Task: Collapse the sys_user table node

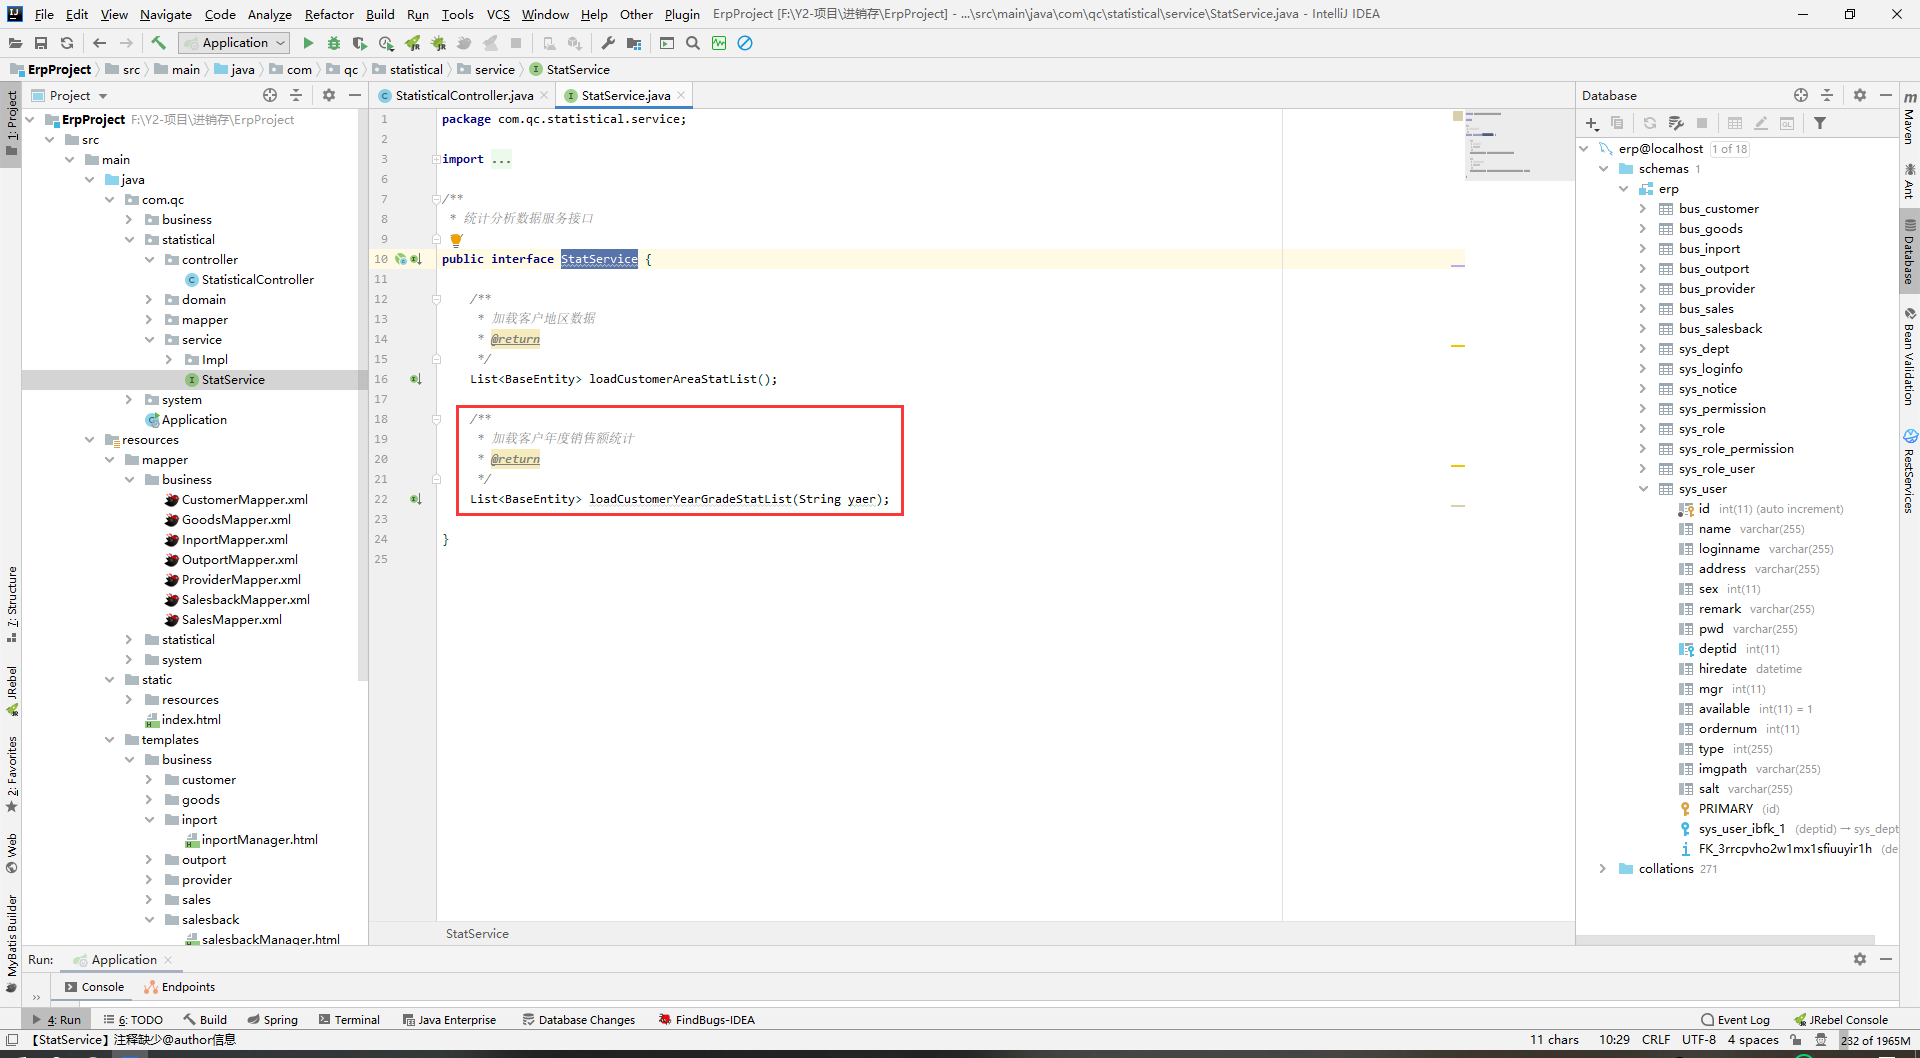Action: pos(1643,489)
